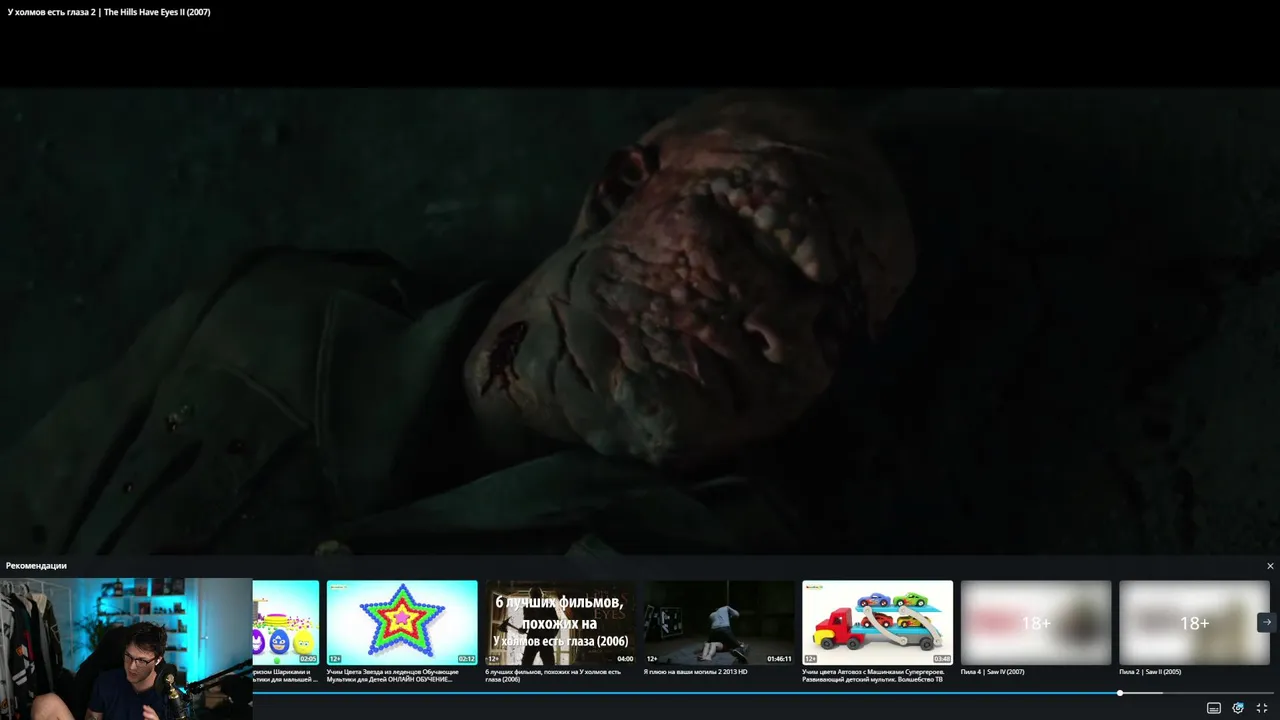Show next recommendations with the arrow button
The image size is (1280, 720).
tap(1266, 622)
